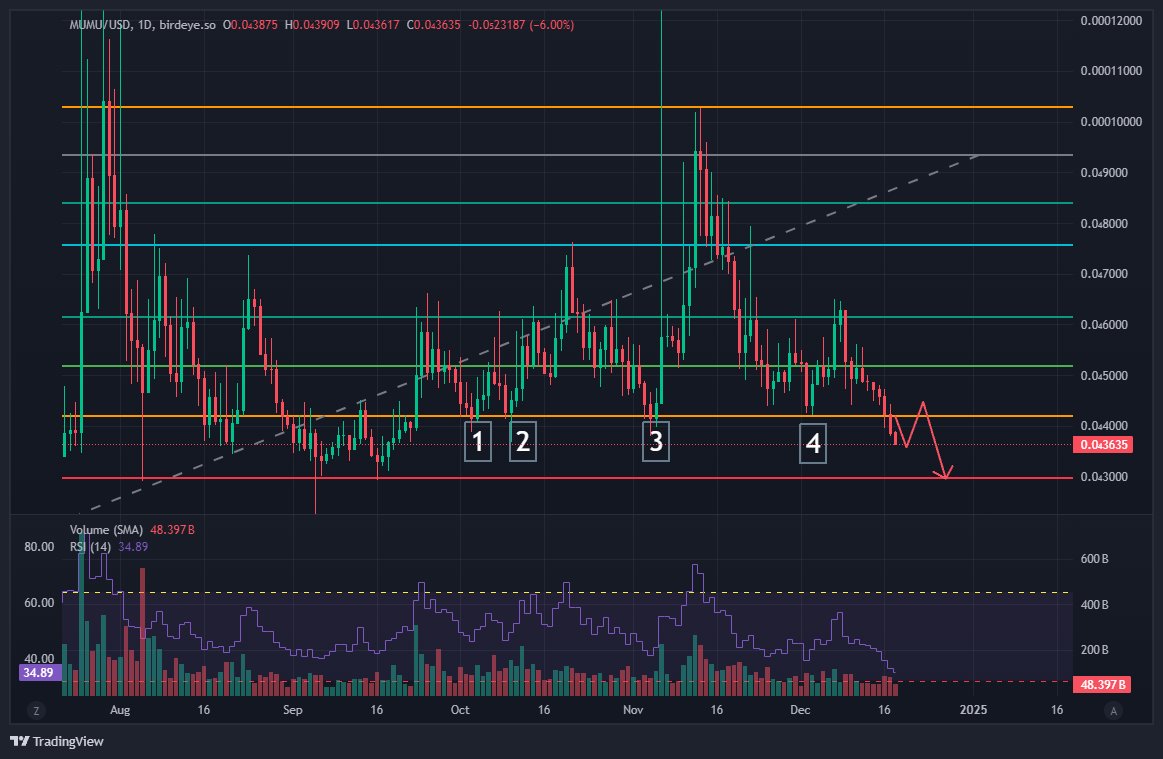Open timezone options via the Z icon
The height and width of the screenshot is (759, 1163).
pyautogui.click(x=37, y=710)
